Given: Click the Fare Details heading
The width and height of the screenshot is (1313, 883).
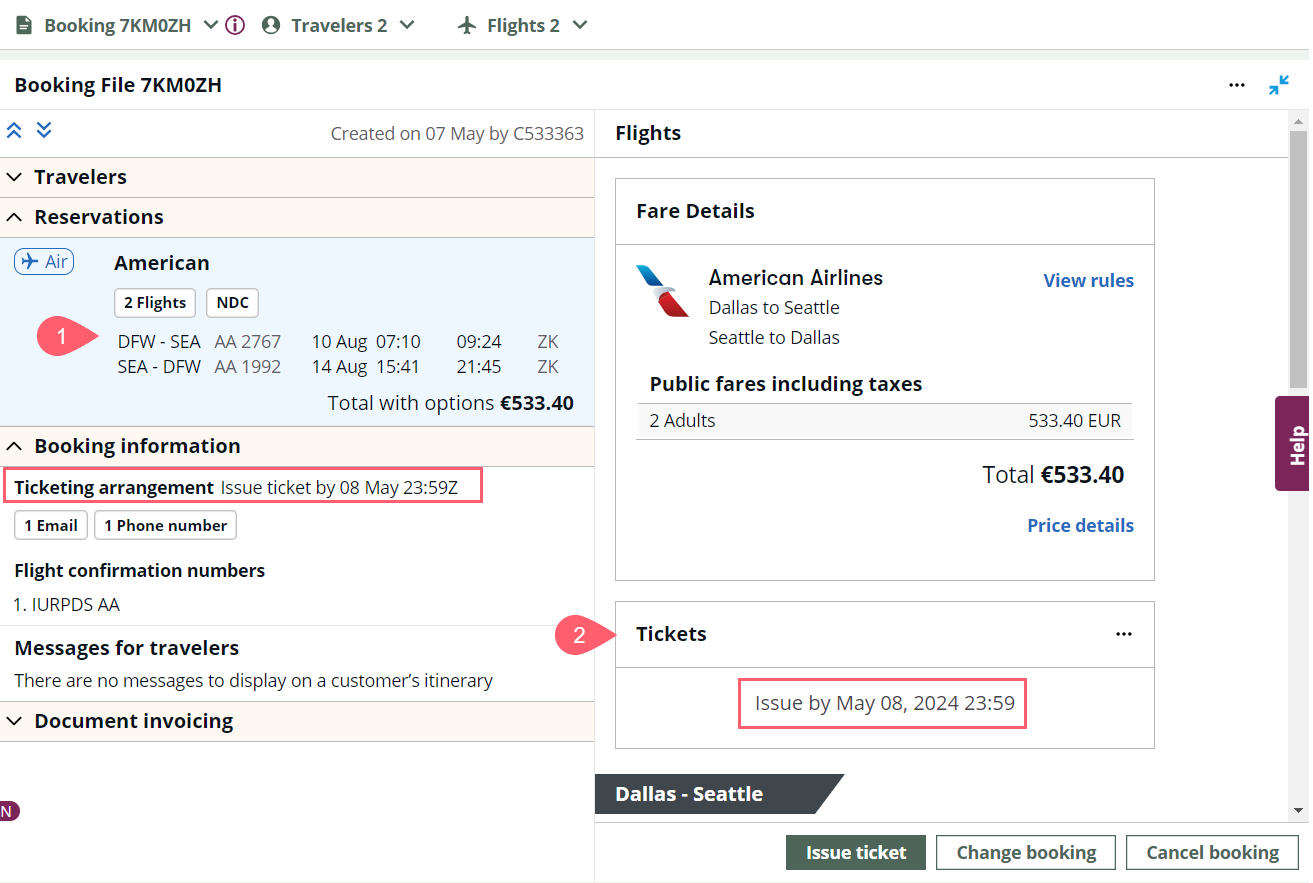Looking at the screenshot, I should (696, 211).
